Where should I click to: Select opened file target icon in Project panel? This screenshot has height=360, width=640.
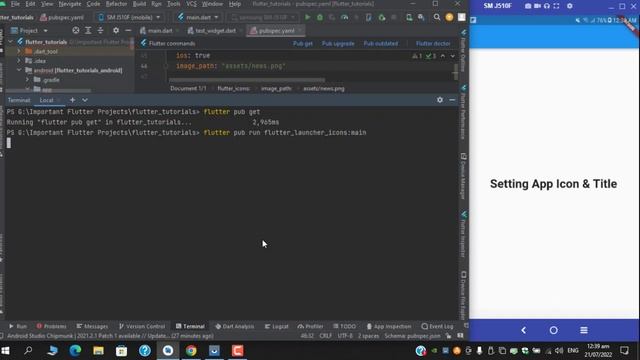point(76,31)
